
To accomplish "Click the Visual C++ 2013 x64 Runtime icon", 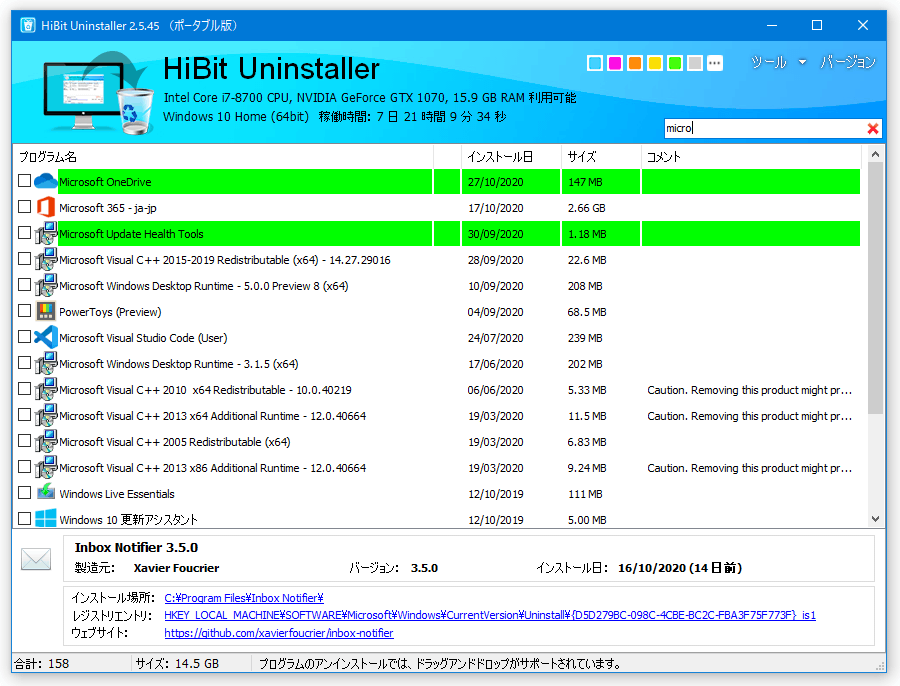I will pos(45,415).
